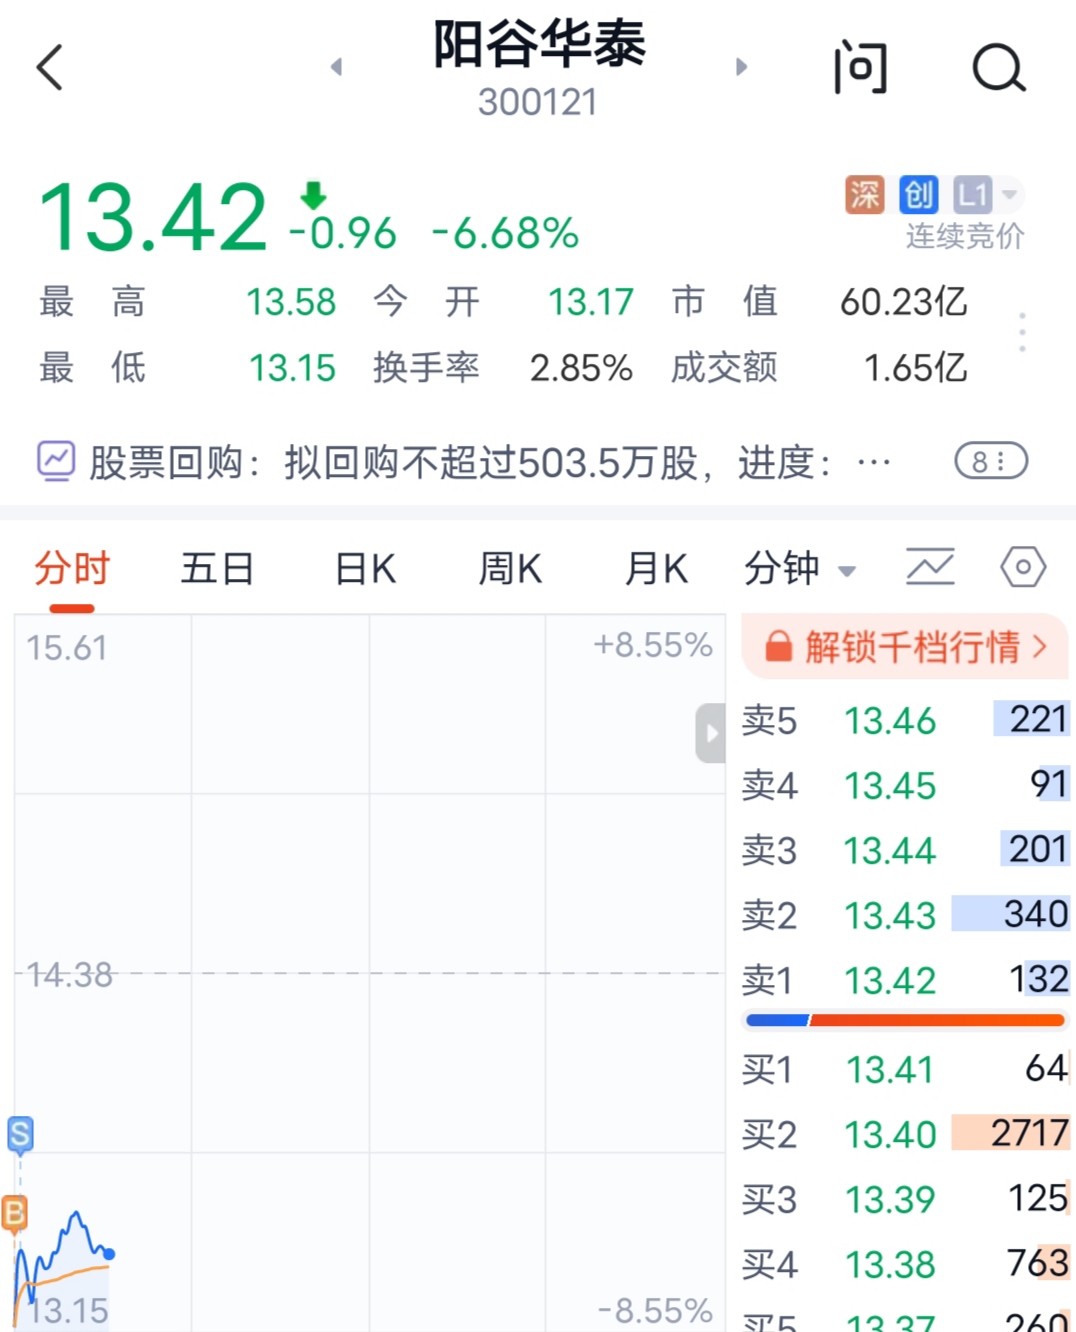
Task: Select the 月K tab
Action: coord(656,569)
